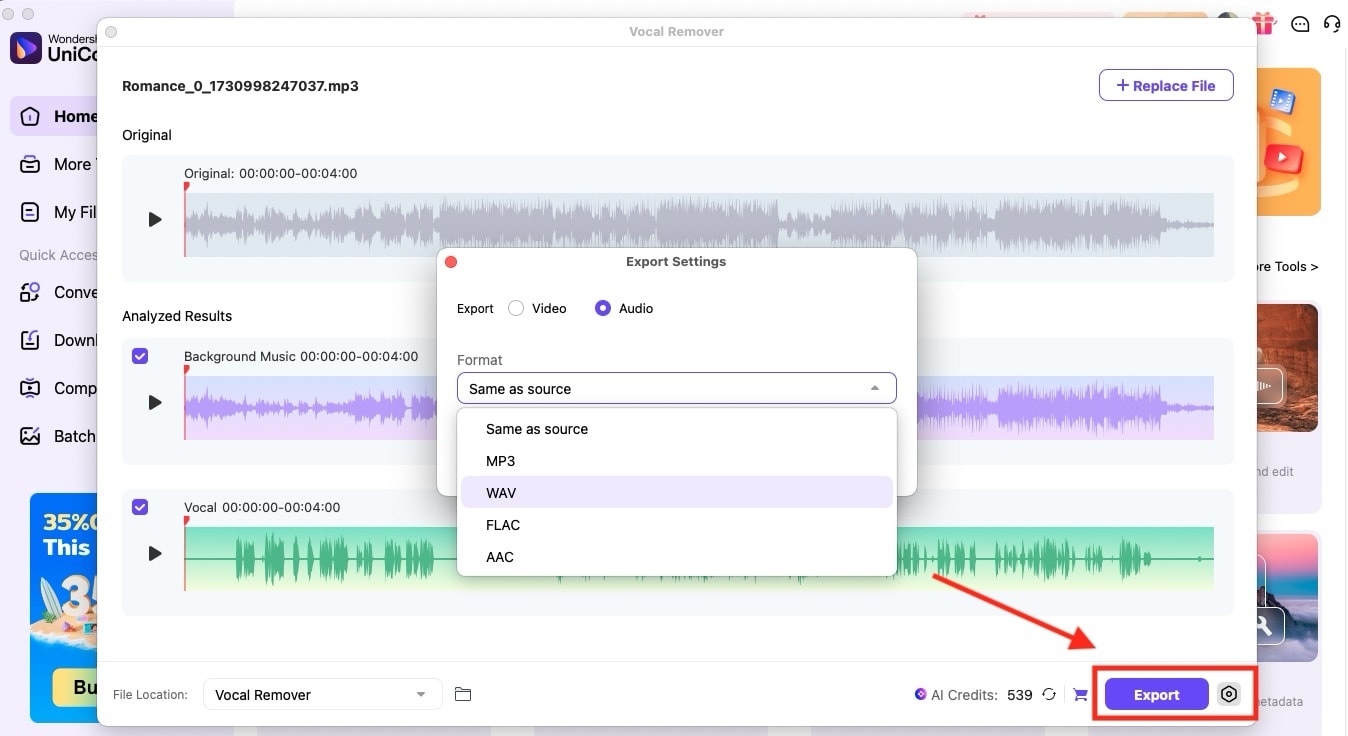The height and width of the screenshot is (736, 1348).
Task: Click the UniConverter logo icon
Action: coord(25,47)
